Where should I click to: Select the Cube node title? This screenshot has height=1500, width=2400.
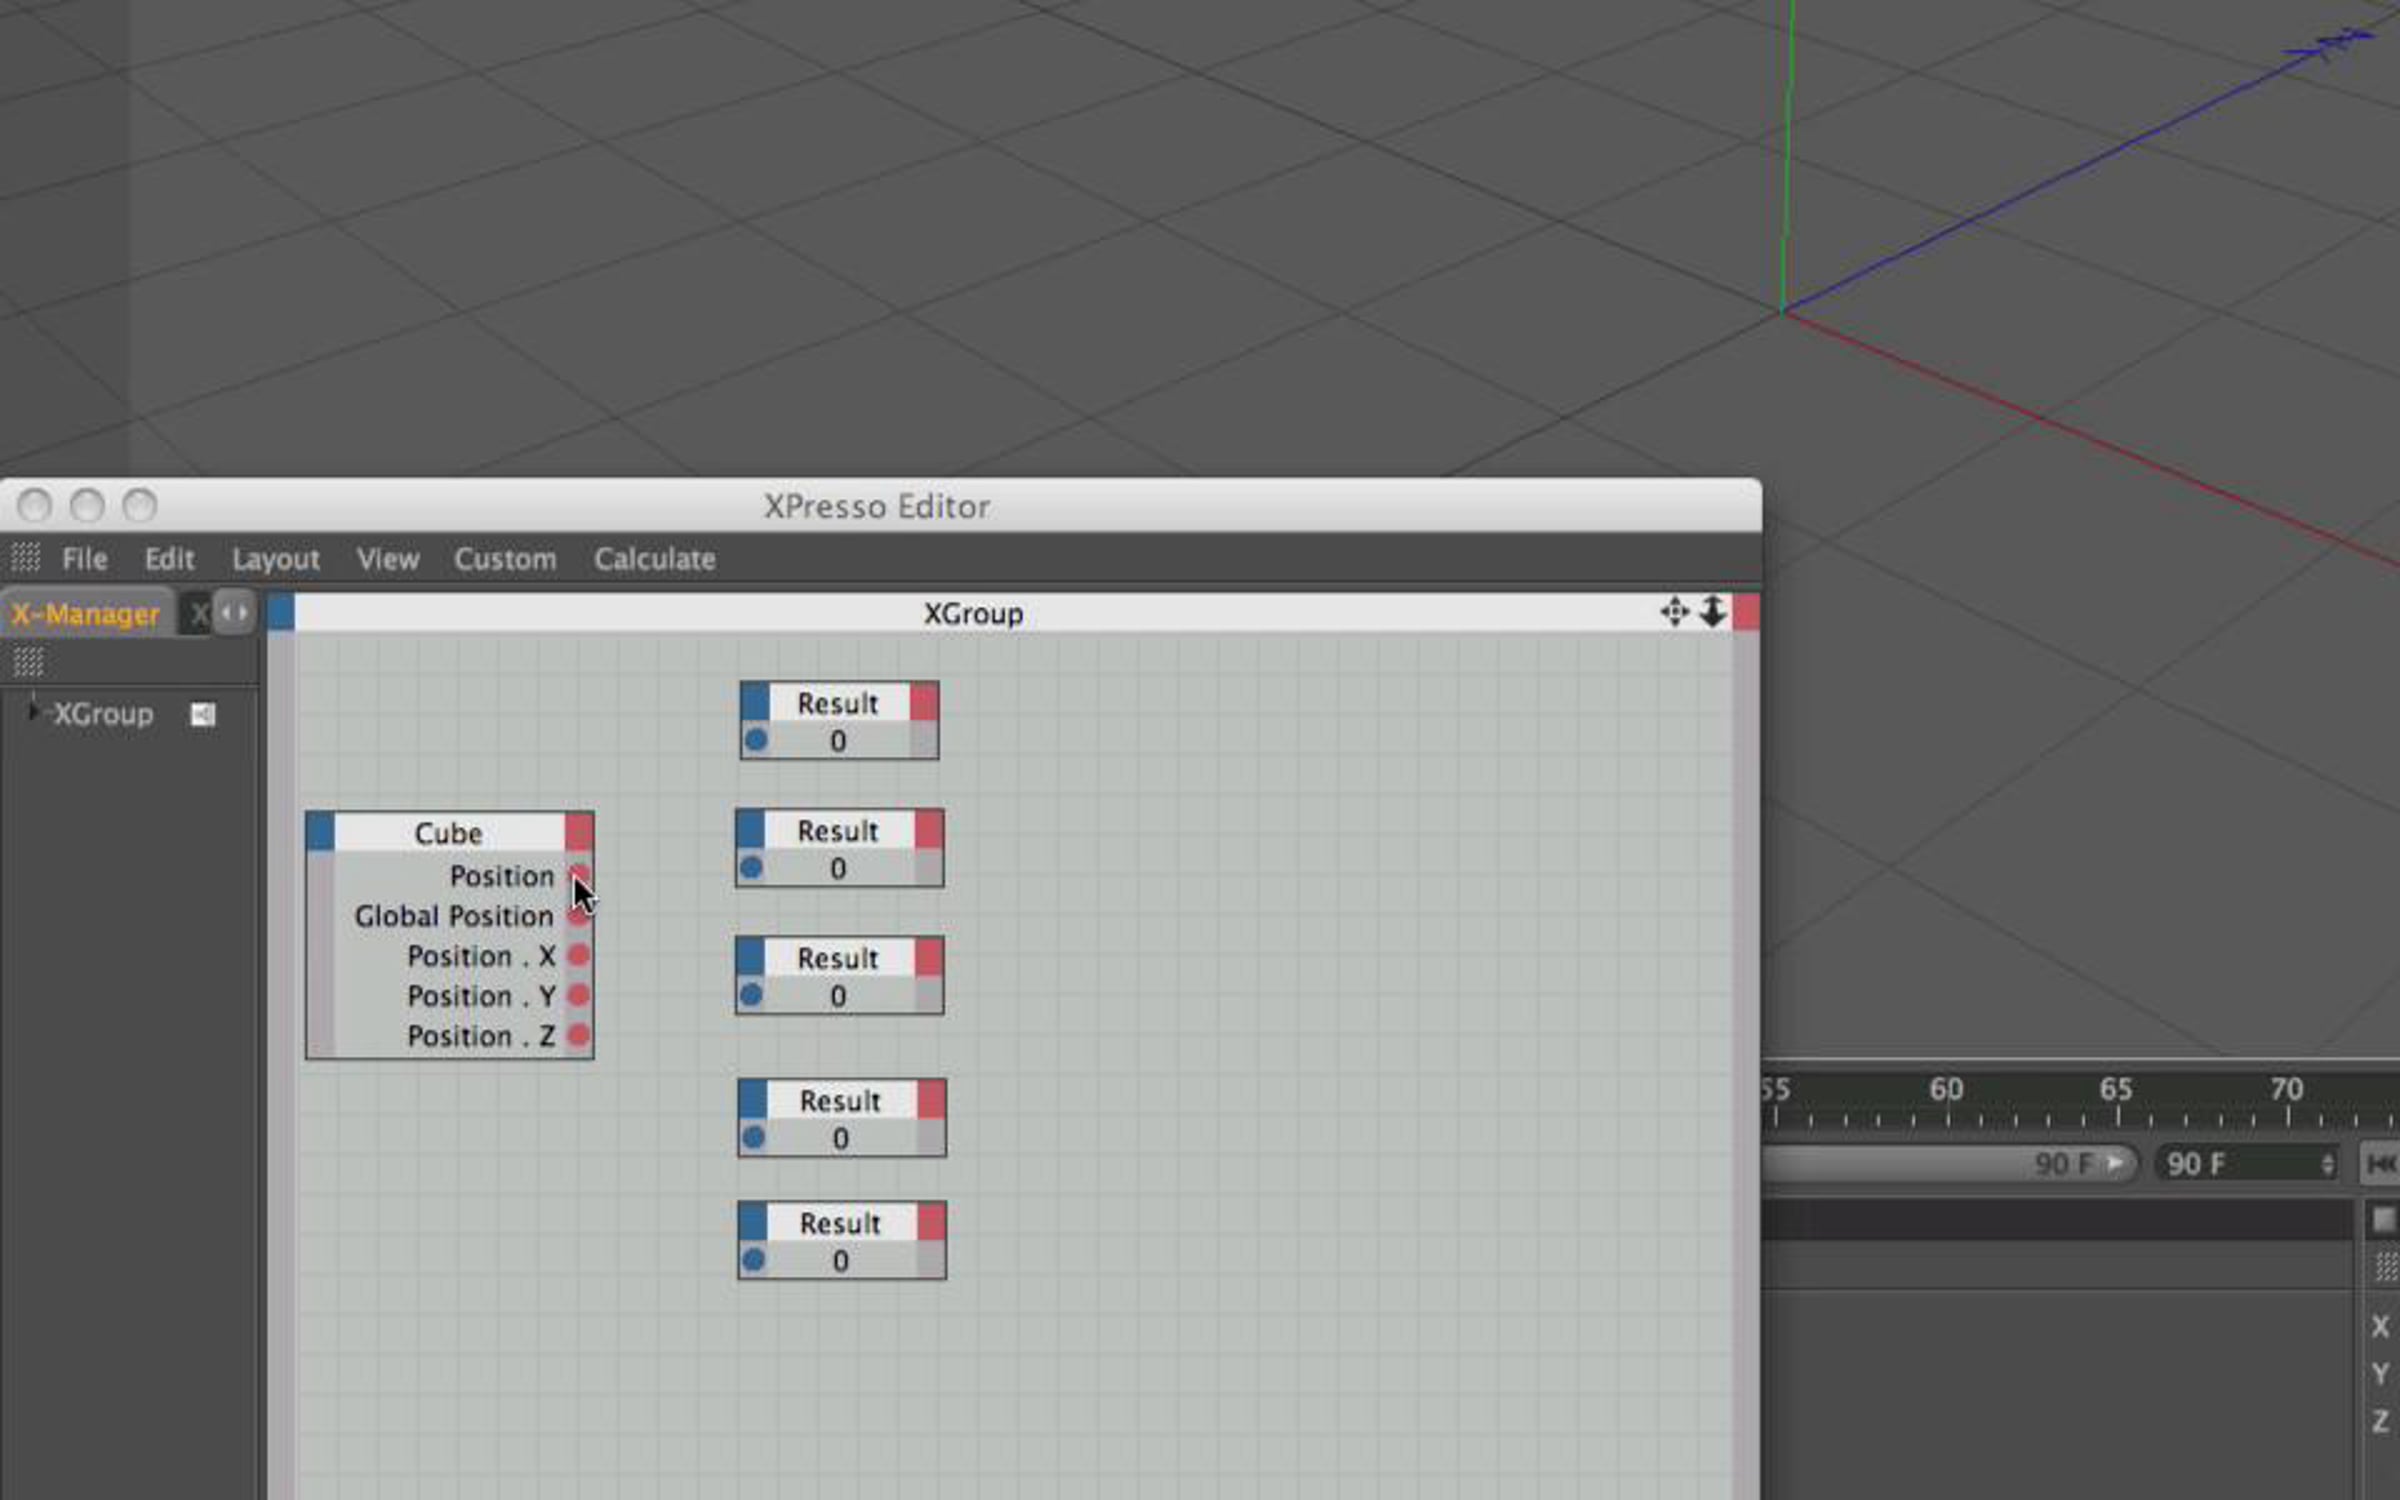click(449, 833)
